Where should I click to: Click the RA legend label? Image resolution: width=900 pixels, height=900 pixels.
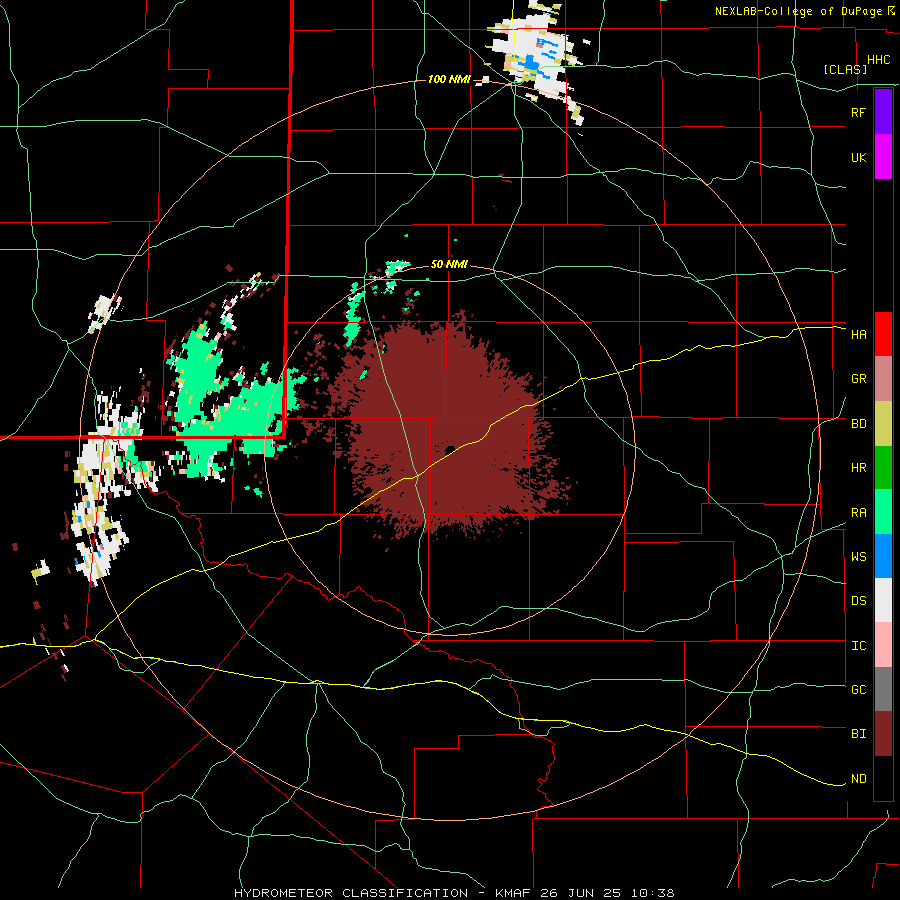pos(858,513)
